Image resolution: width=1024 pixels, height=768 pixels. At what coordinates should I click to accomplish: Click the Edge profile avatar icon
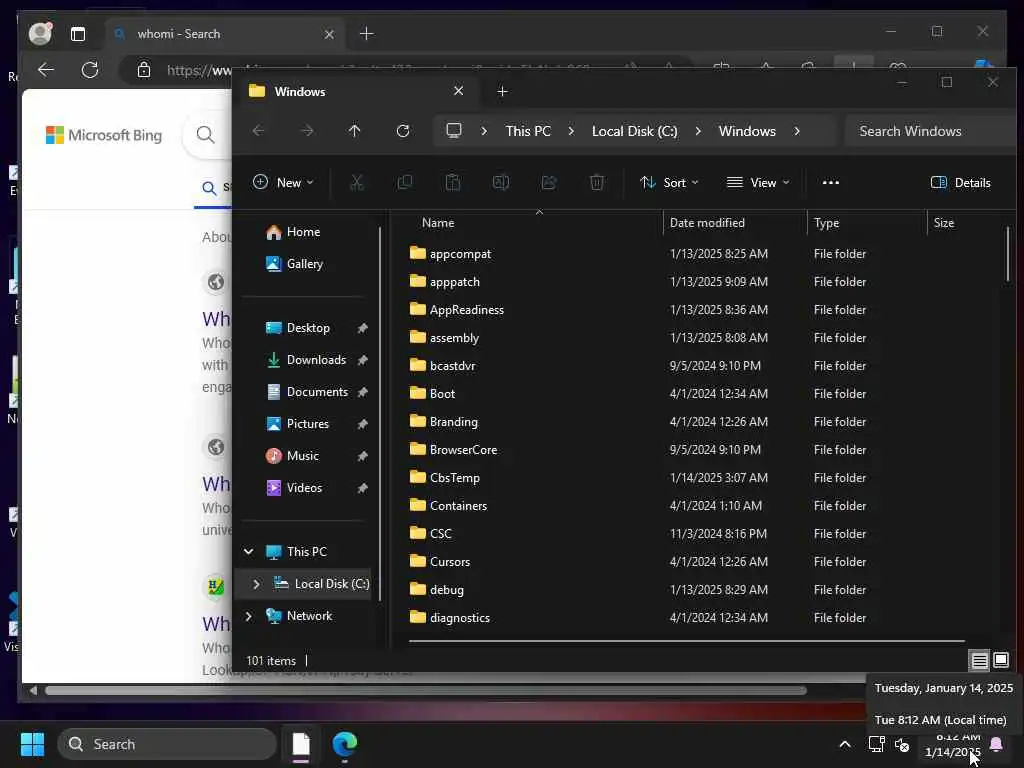[x=40, y=33]
